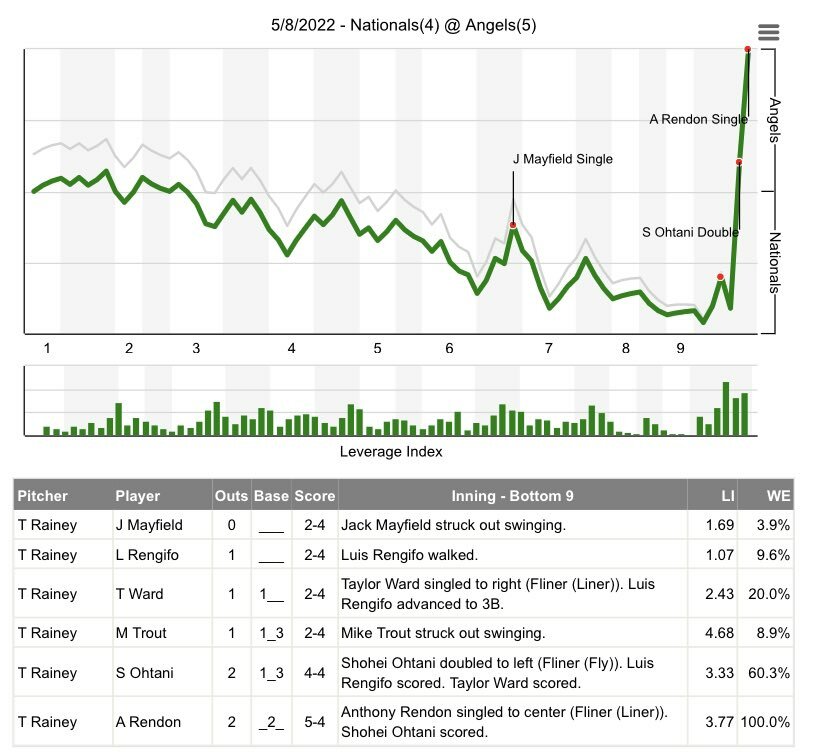Select 'S Ohtani' in the Player column
The height and width of the screenshot is (755, 820).
coord(144,673)
